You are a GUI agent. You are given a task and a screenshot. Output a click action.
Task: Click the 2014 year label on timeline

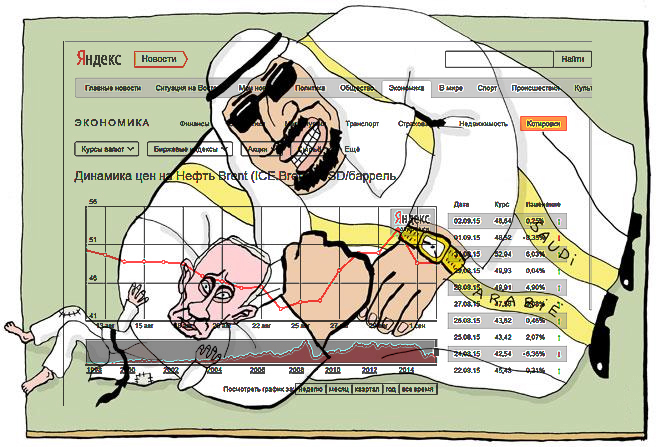[406, 370]
